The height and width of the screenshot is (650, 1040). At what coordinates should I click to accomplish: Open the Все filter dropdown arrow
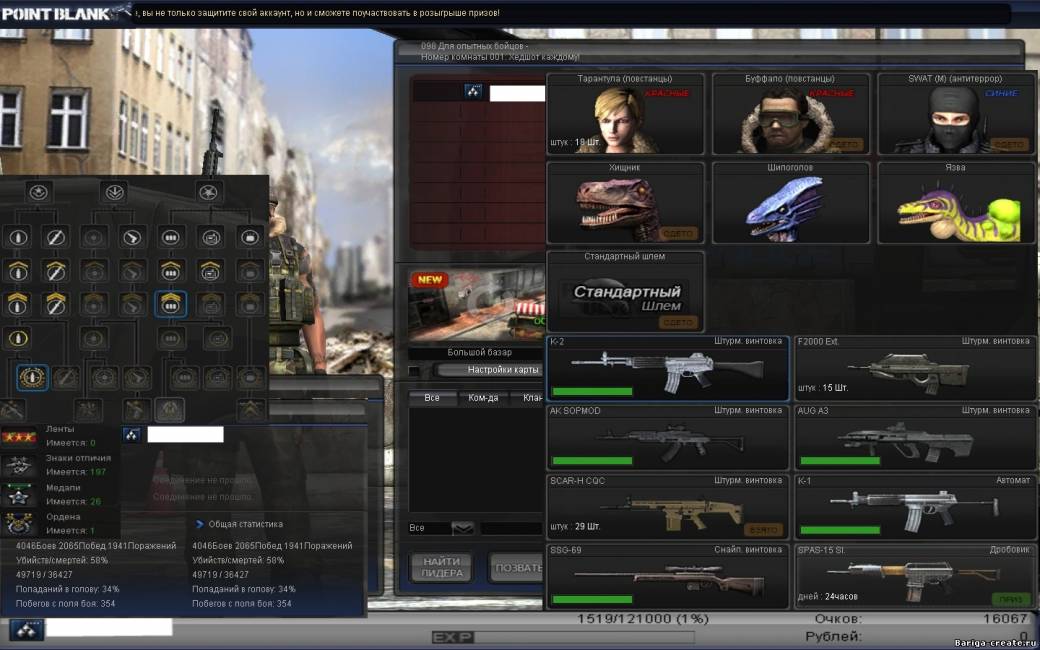pyautogui.click(x=463, y=528)
